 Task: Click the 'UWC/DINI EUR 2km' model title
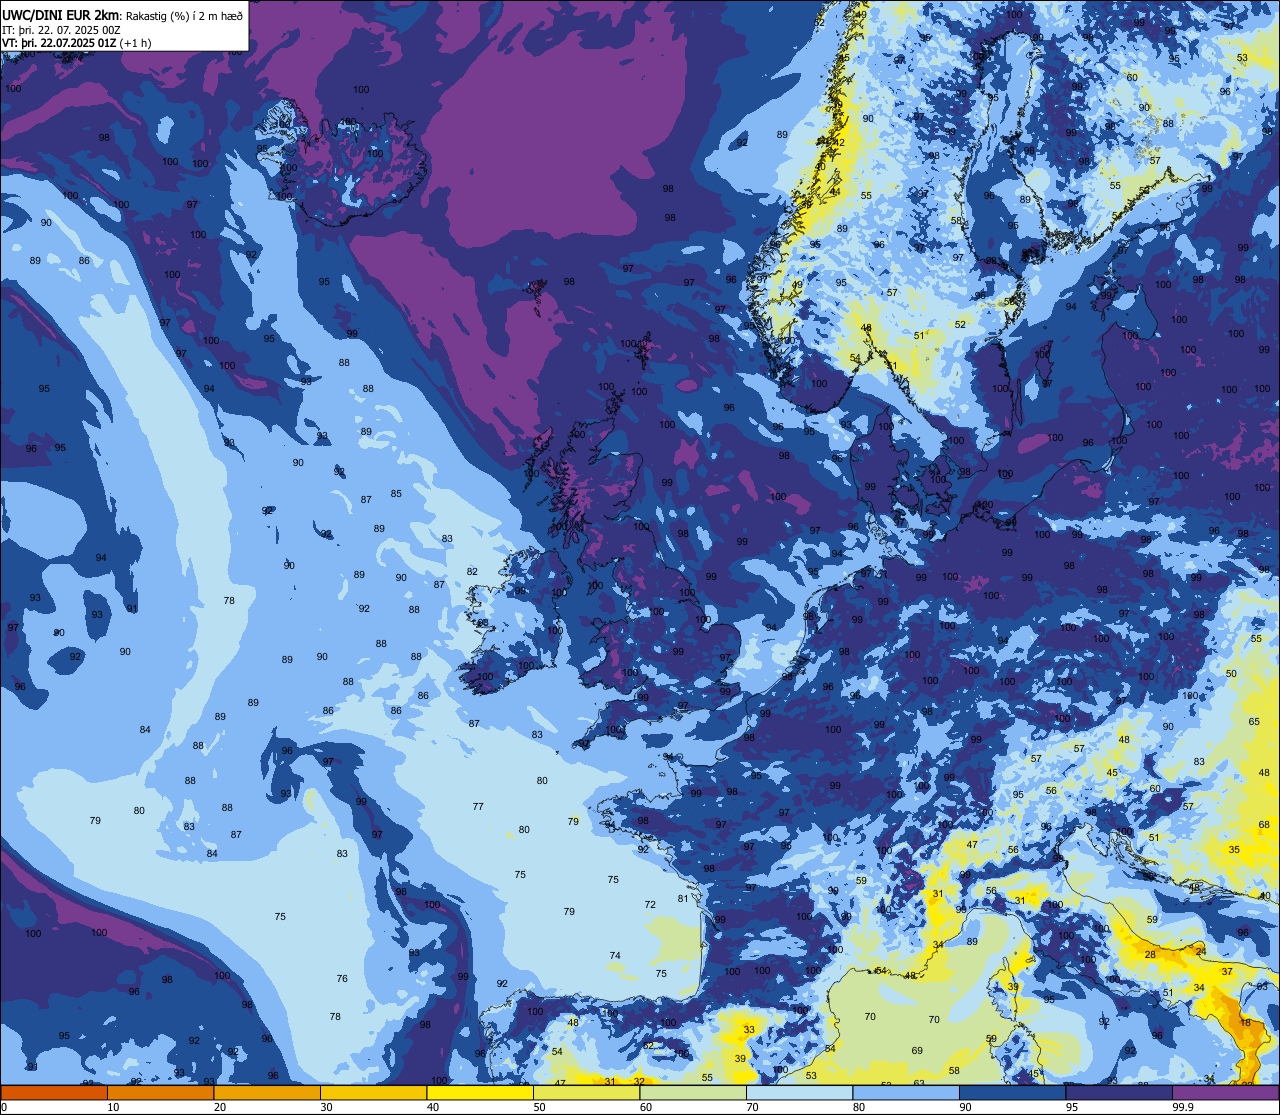coord(62,14)
